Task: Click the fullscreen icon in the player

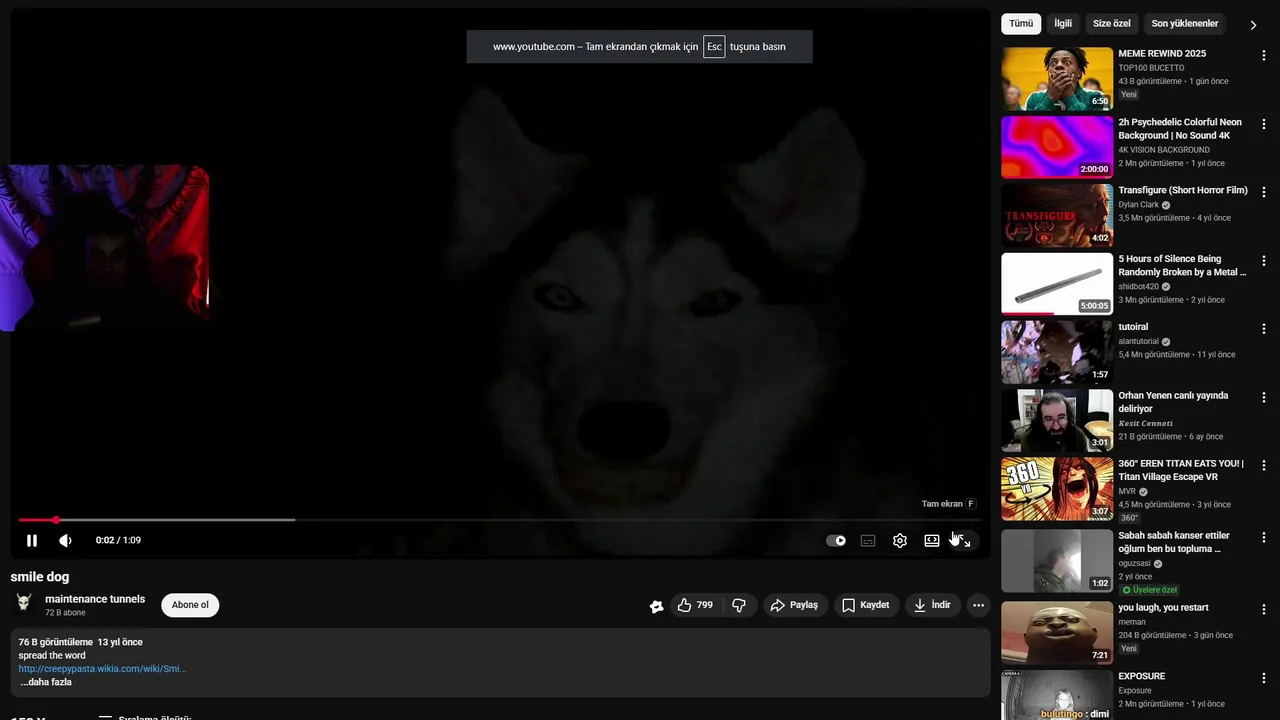Action: coord(964,541)
